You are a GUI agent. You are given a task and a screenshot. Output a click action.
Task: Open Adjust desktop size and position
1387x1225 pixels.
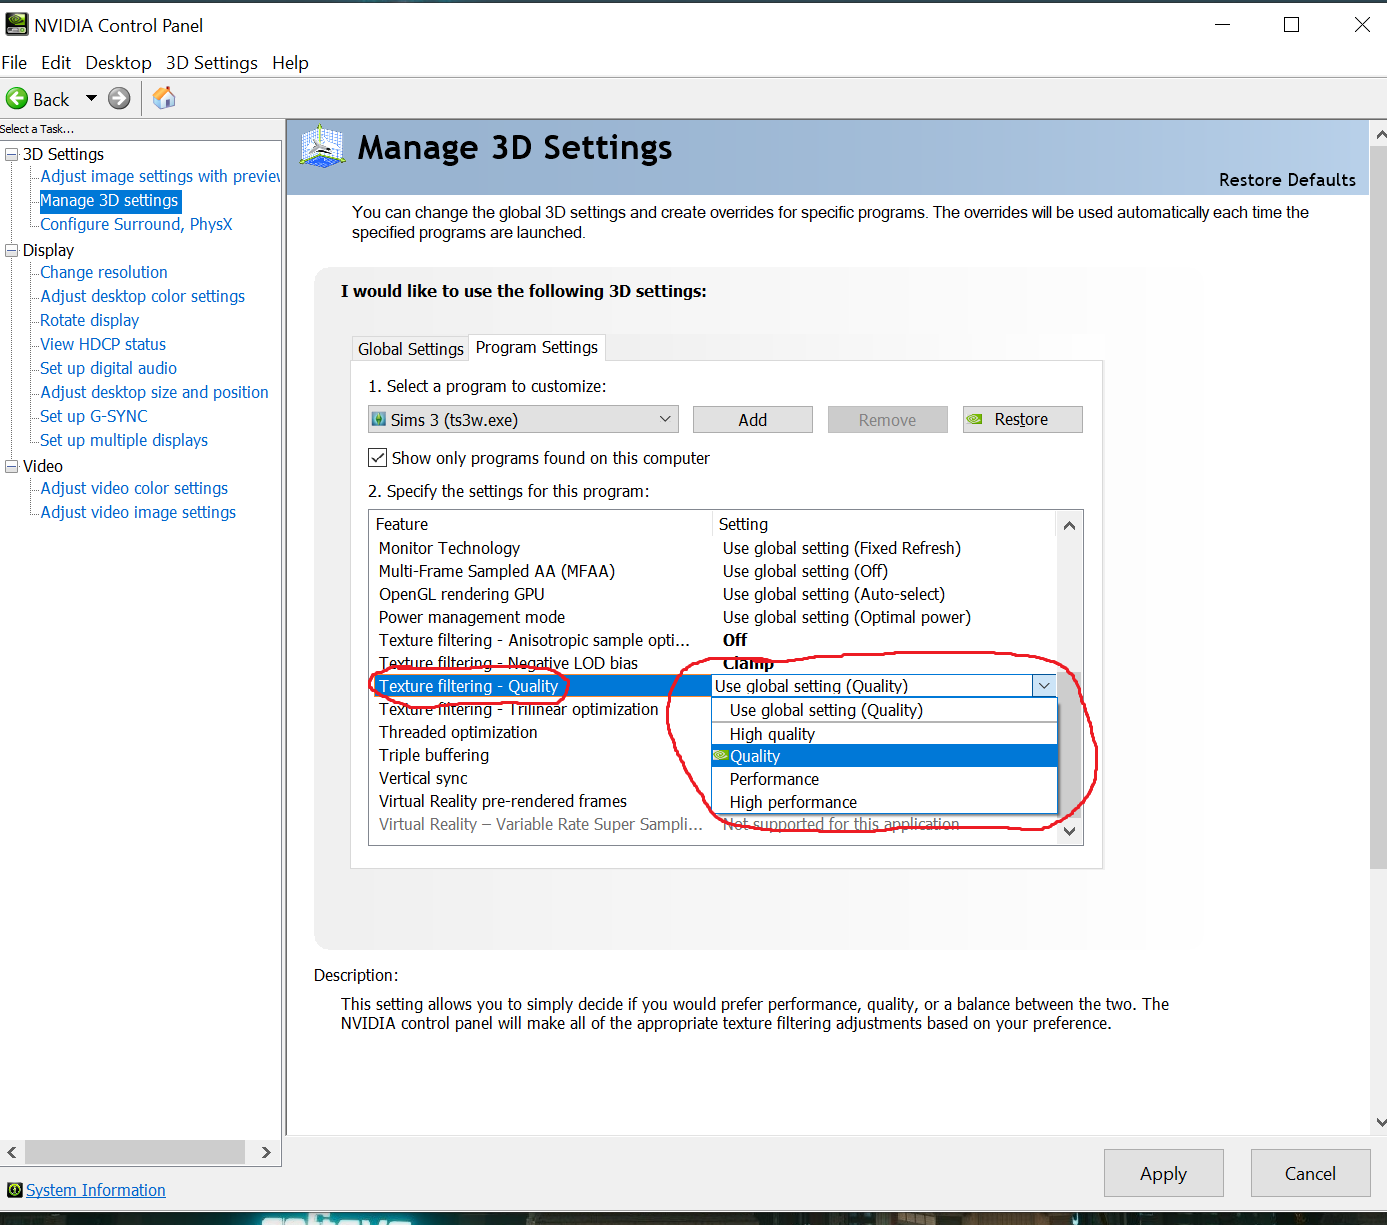(155, 392)
